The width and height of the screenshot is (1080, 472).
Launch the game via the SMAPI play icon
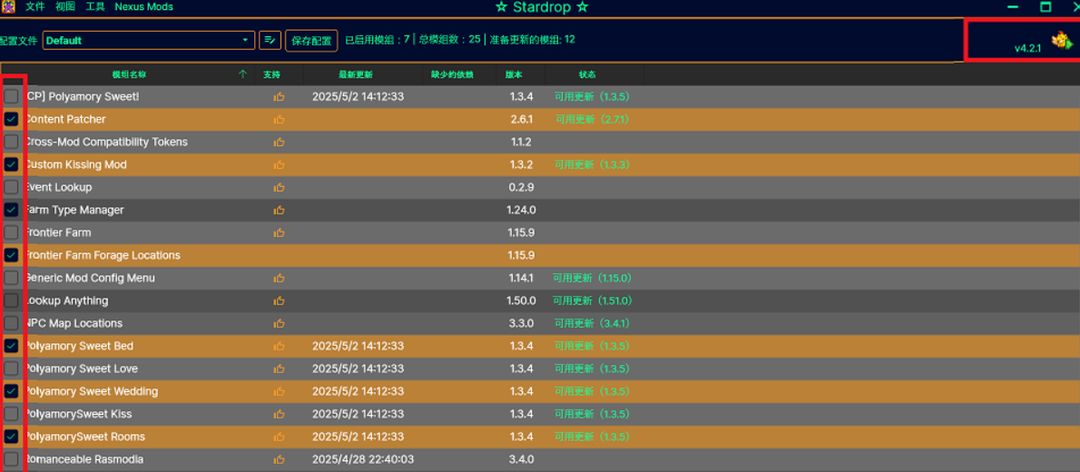[1061, 41]
